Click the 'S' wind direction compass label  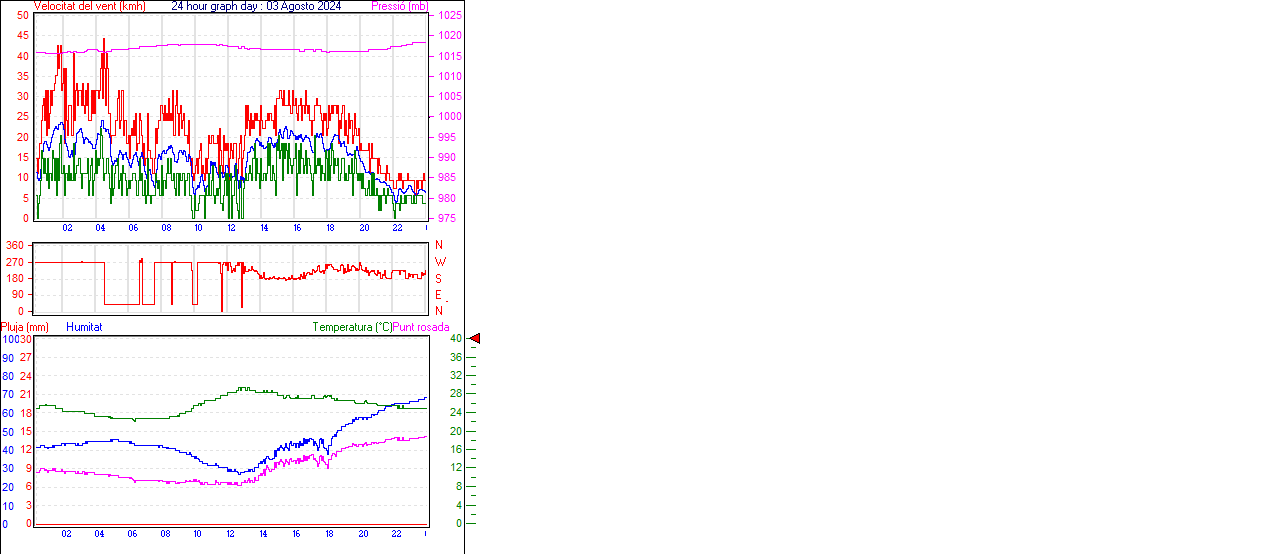tap(438, 278)
